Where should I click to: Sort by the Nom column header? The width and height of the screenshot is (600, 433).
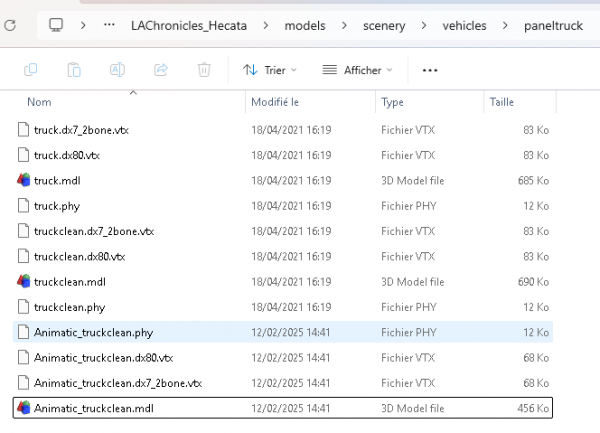[40, 102]
